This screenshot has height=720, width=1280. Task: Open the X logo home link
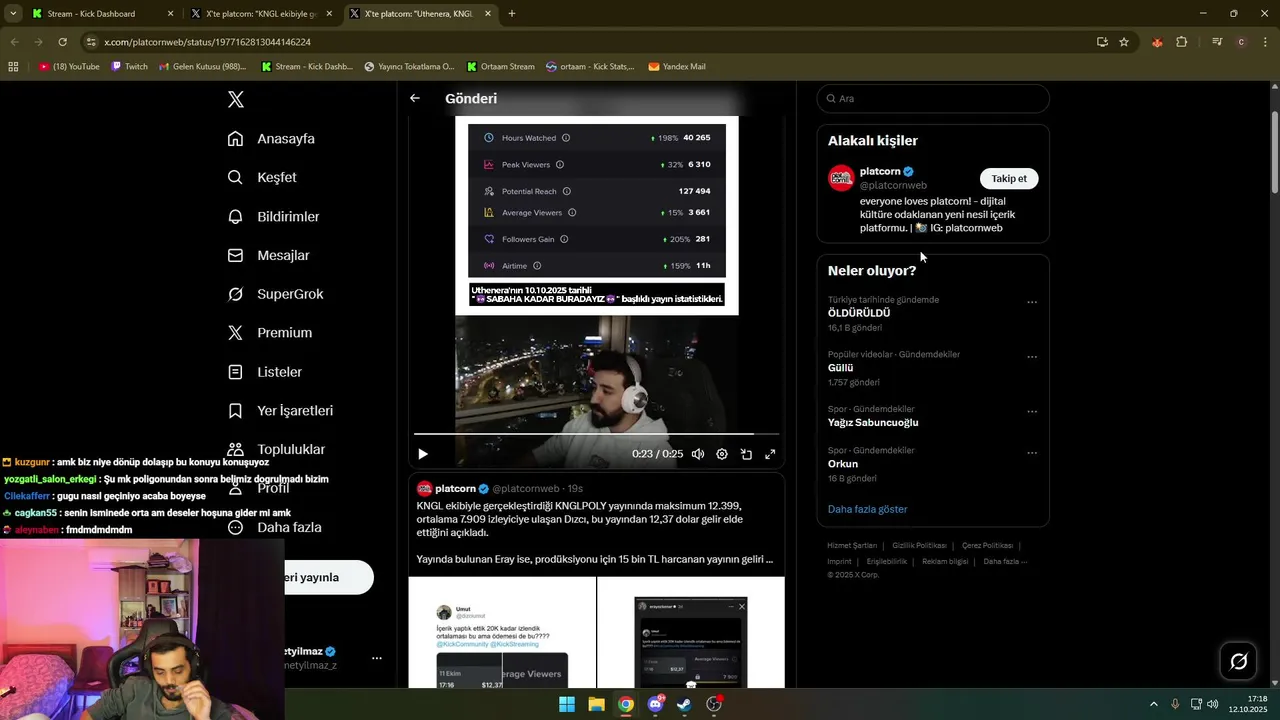point(236,99)
